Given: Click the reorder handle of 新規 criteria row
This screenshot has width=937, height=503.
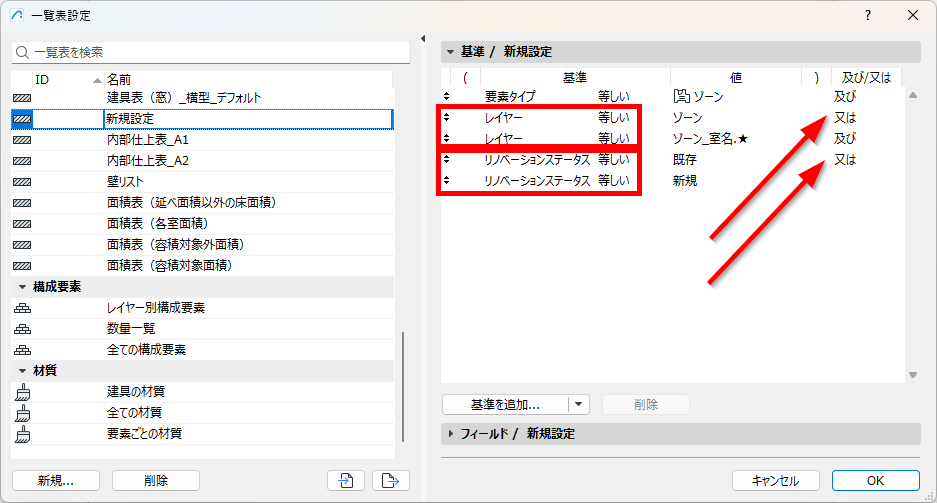Looking at the screenshot, I should click(x=446, y=180).
